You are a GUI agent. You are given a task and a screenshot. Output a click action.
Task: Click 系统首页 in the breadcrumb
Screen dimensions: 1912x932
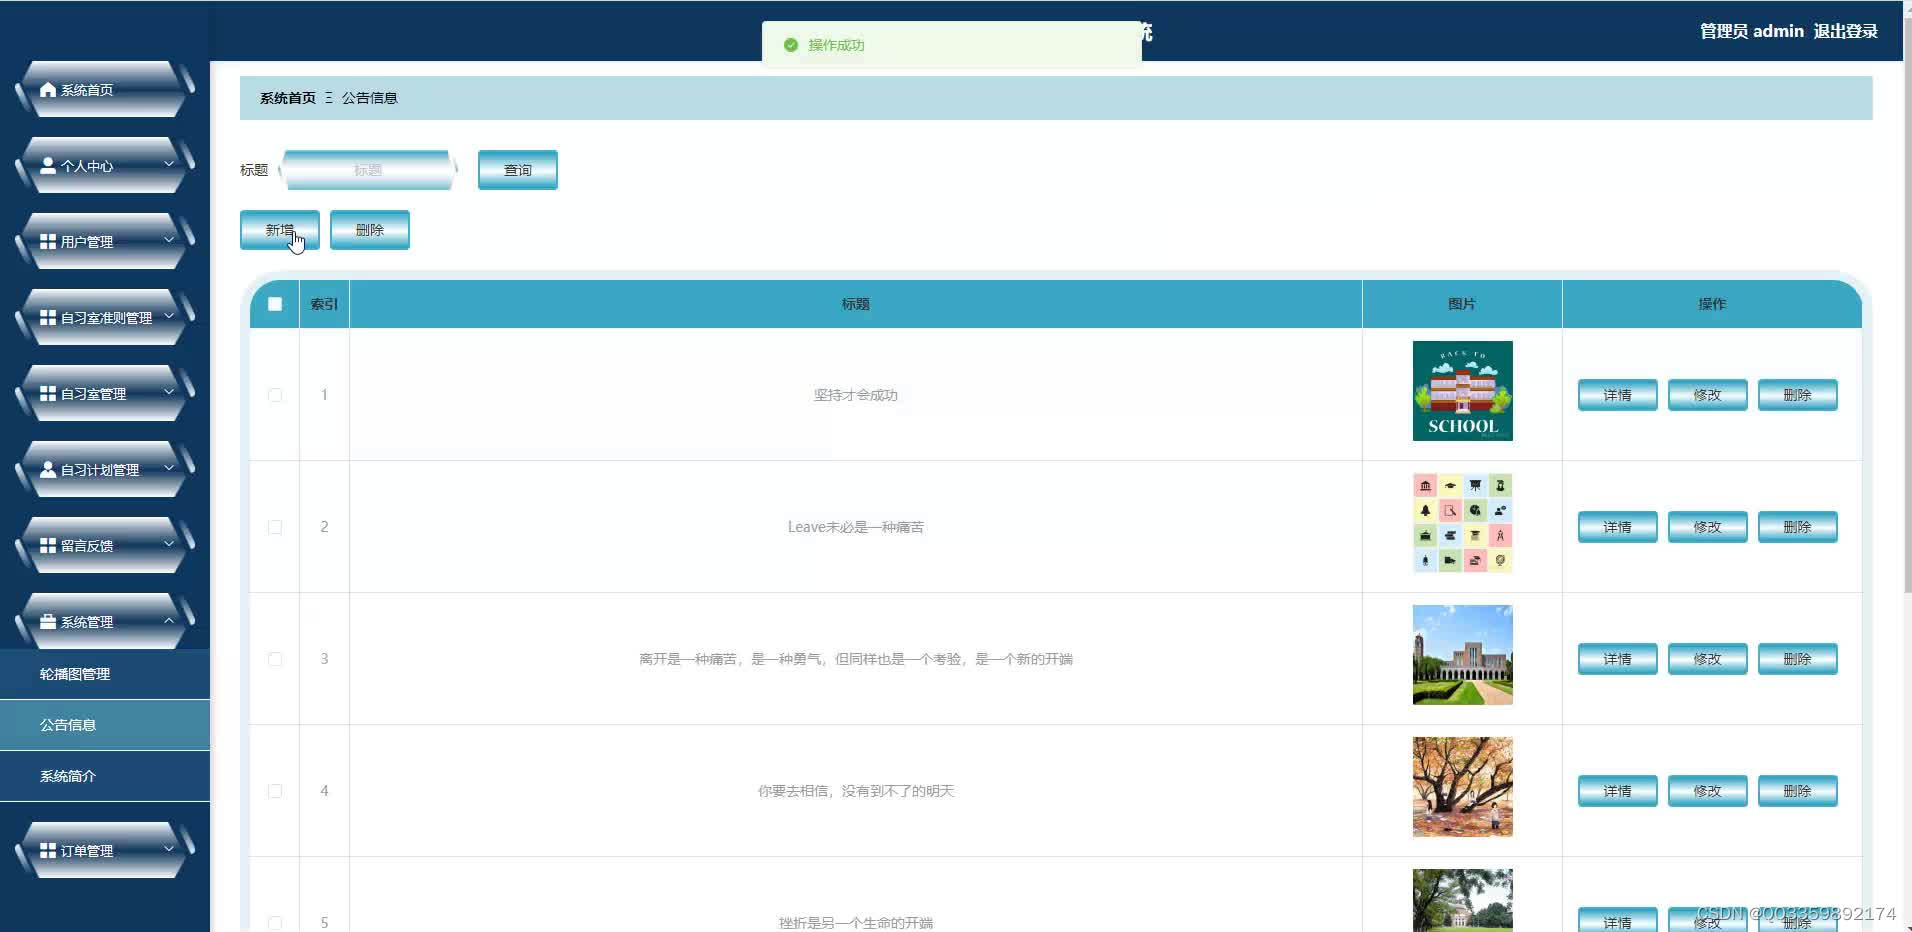(288, 98)
